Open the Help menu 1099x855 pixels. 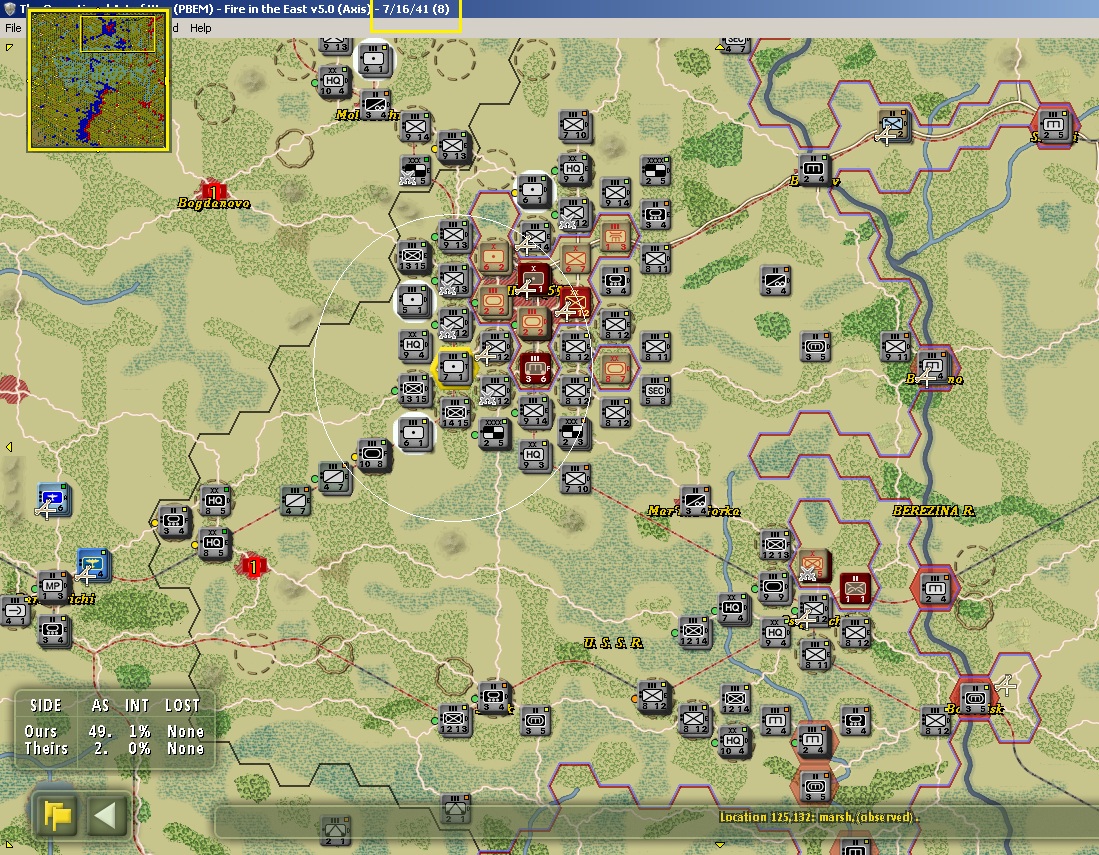[200, 28]
